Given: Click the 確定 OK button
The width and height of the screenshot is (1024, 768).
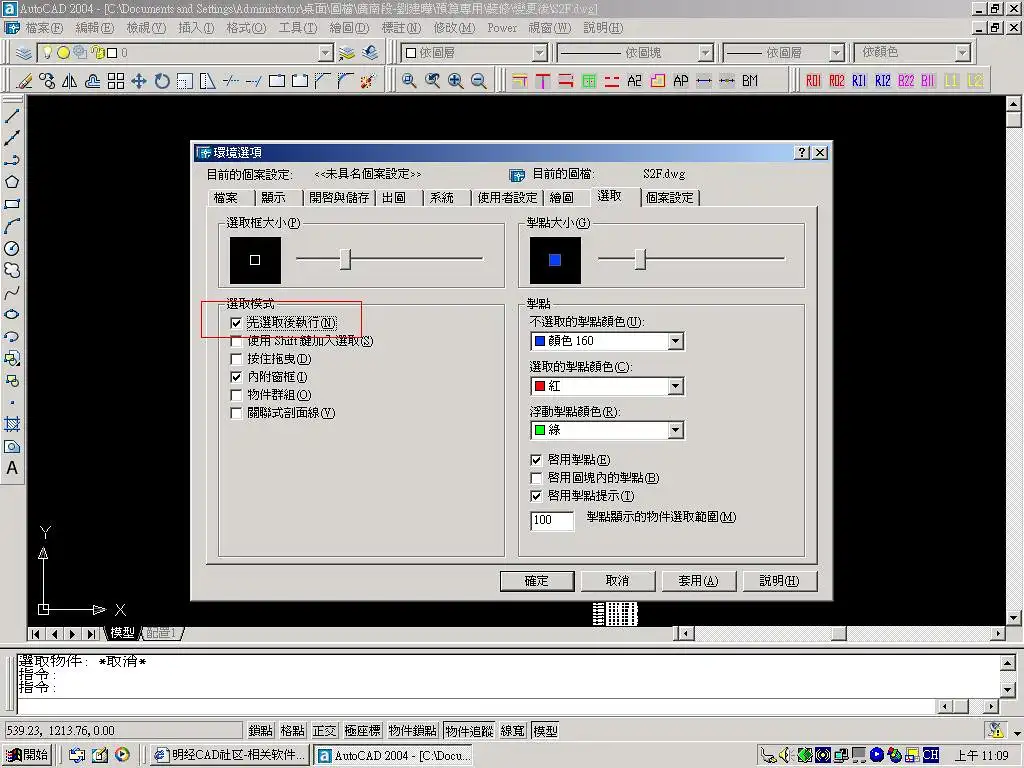Looking at the screenshot, I should point(537,581).
